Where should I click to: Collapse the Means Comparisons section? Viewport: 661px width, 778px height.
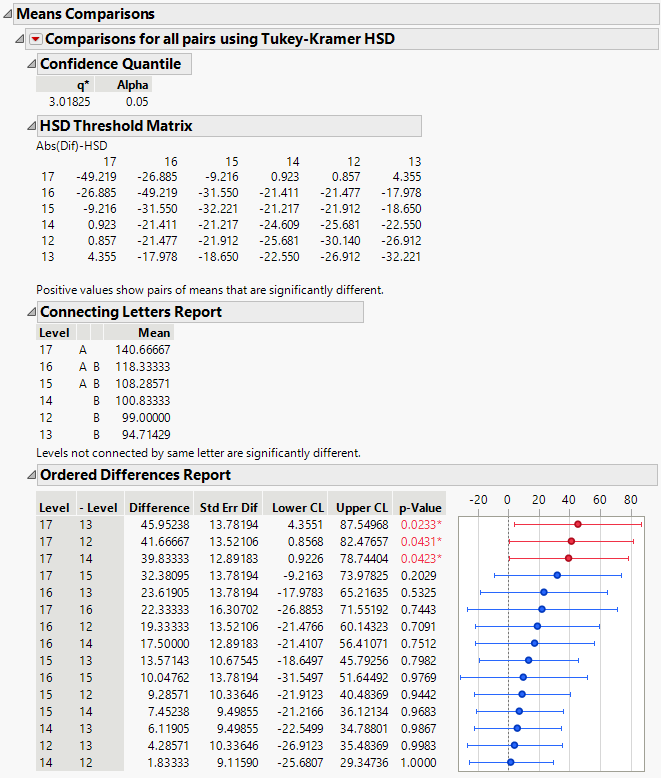pyautogui.click(x=8, y=15)
